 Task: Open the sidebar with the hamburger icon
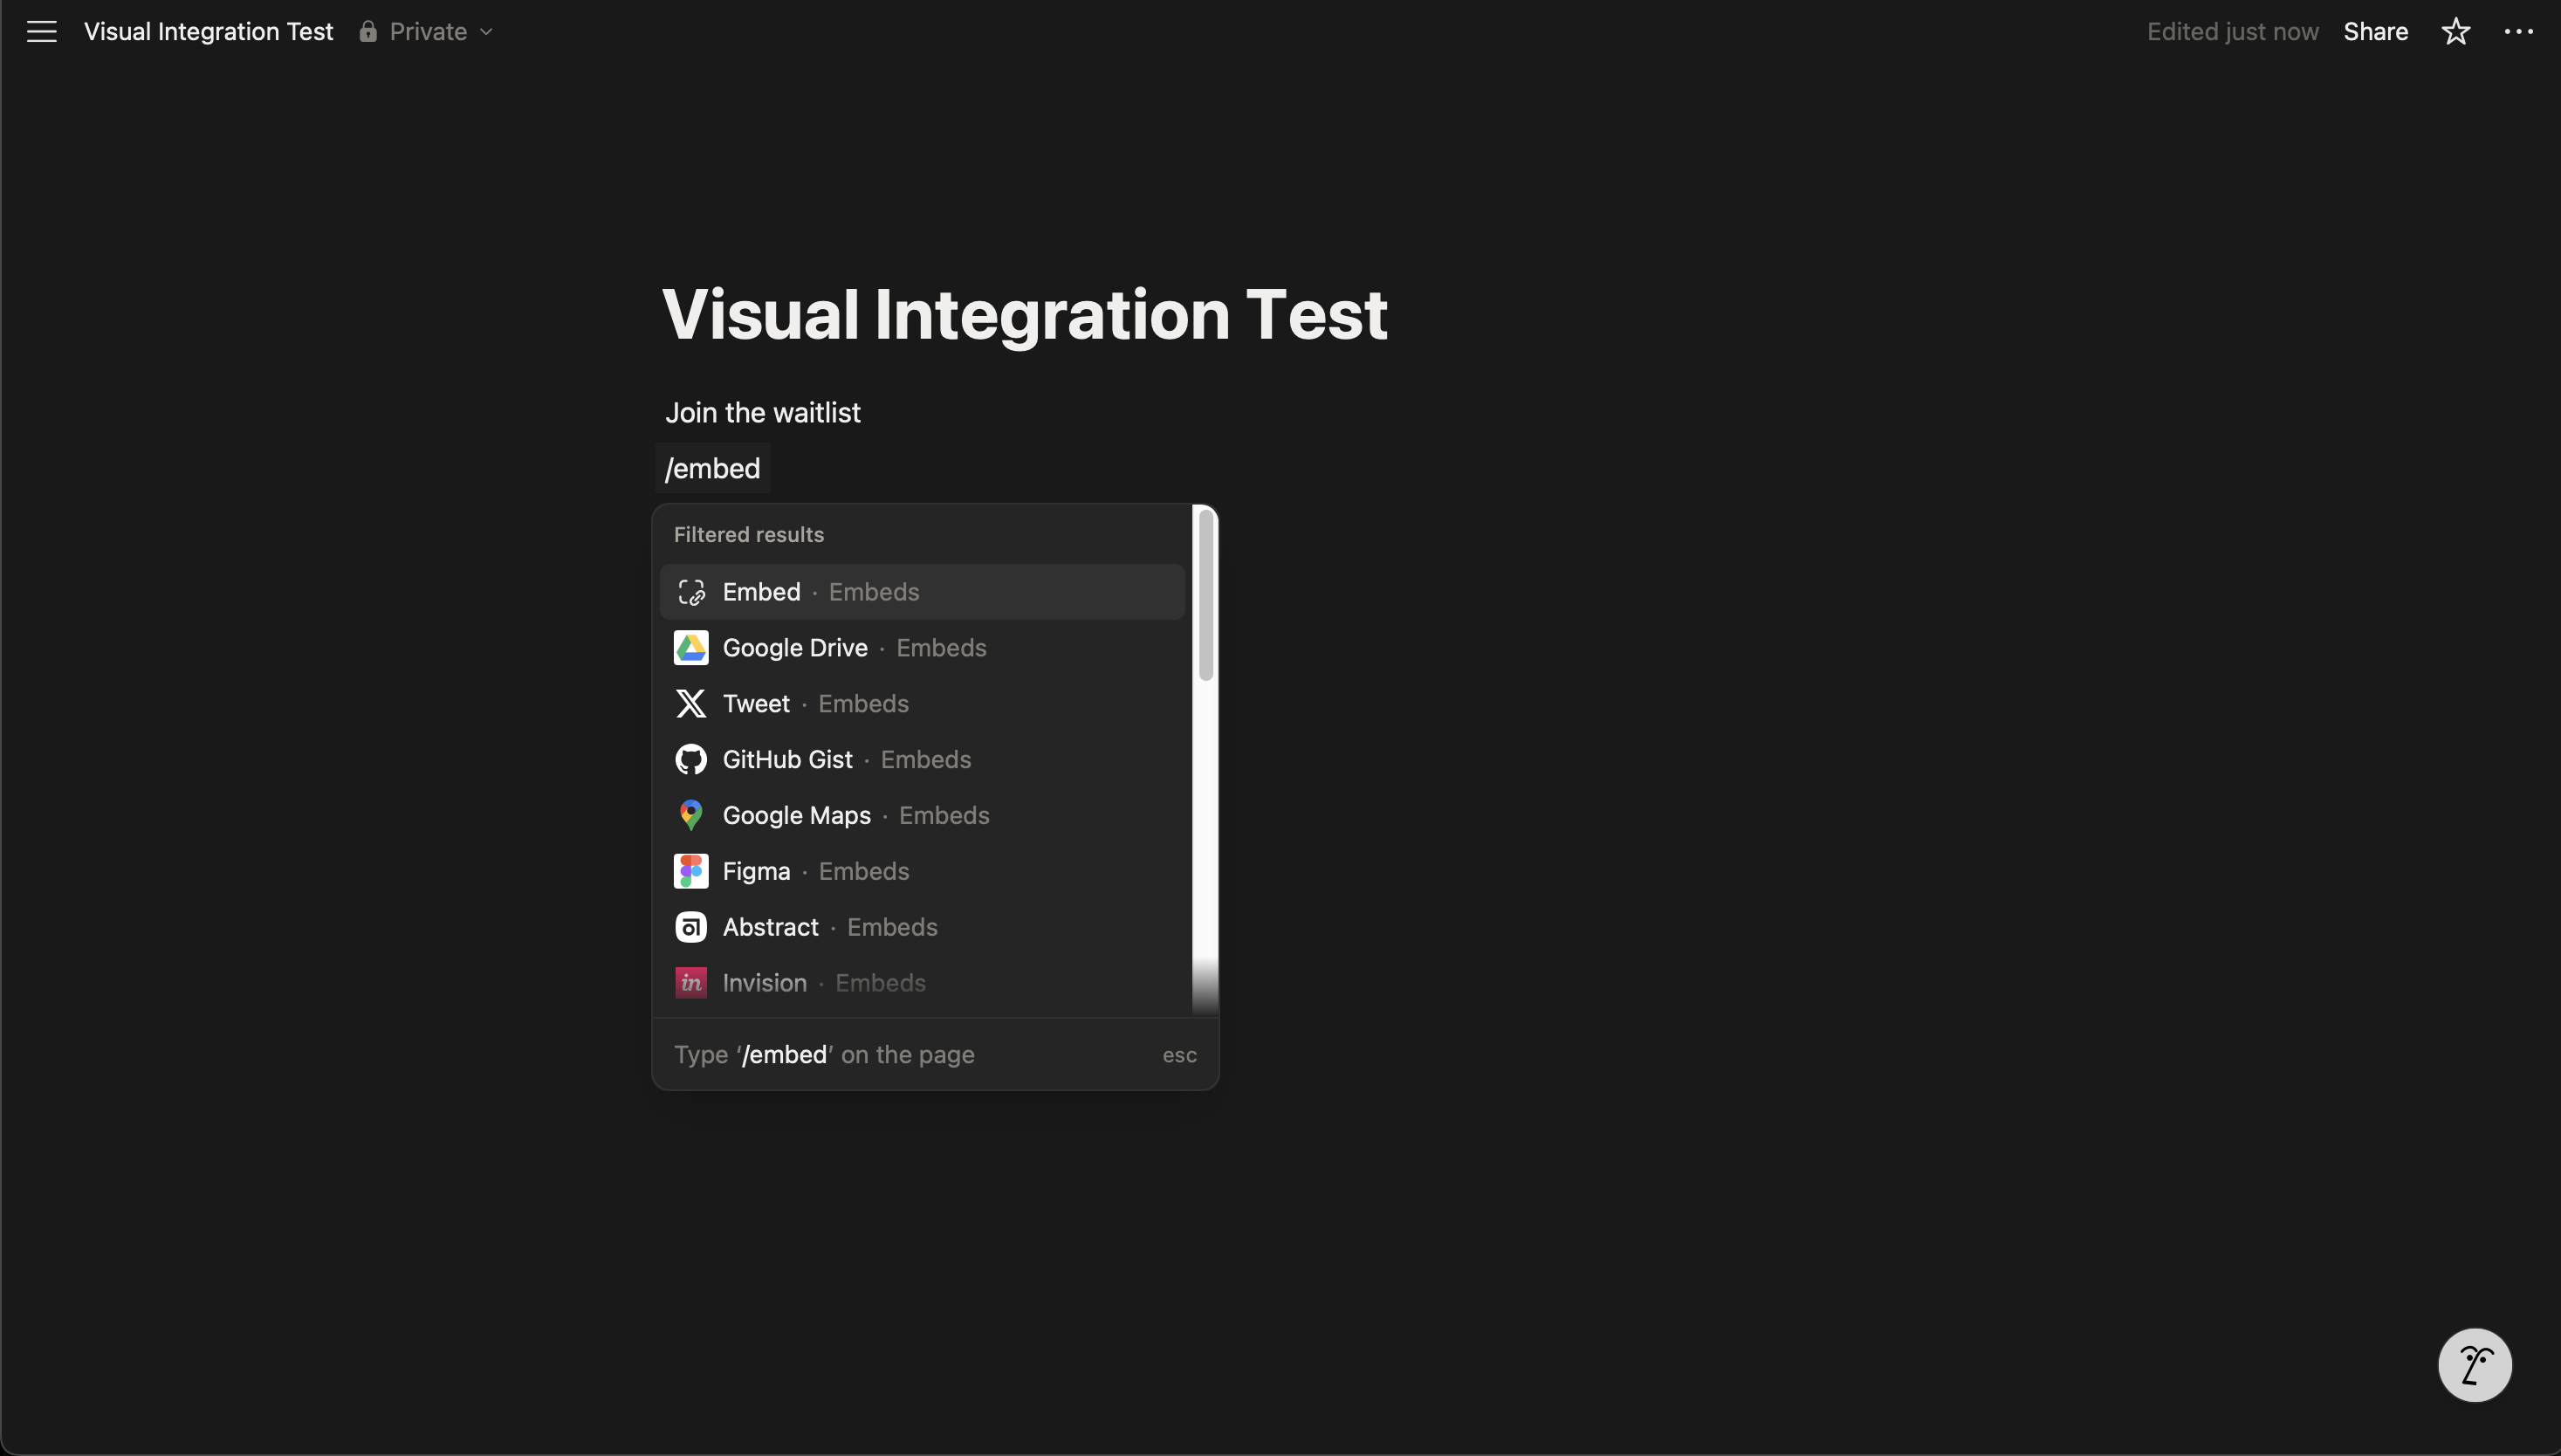coord(41,31)
